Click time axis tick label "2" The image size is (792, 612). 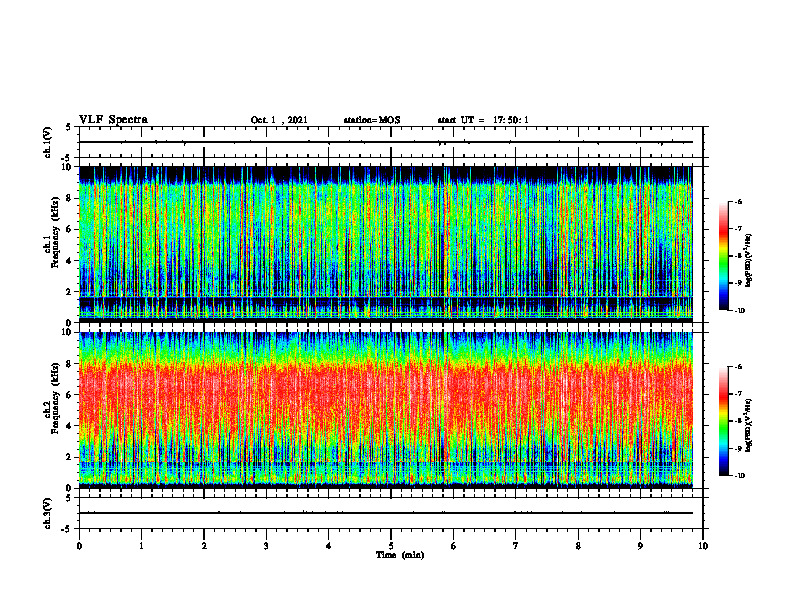[204, 546]
